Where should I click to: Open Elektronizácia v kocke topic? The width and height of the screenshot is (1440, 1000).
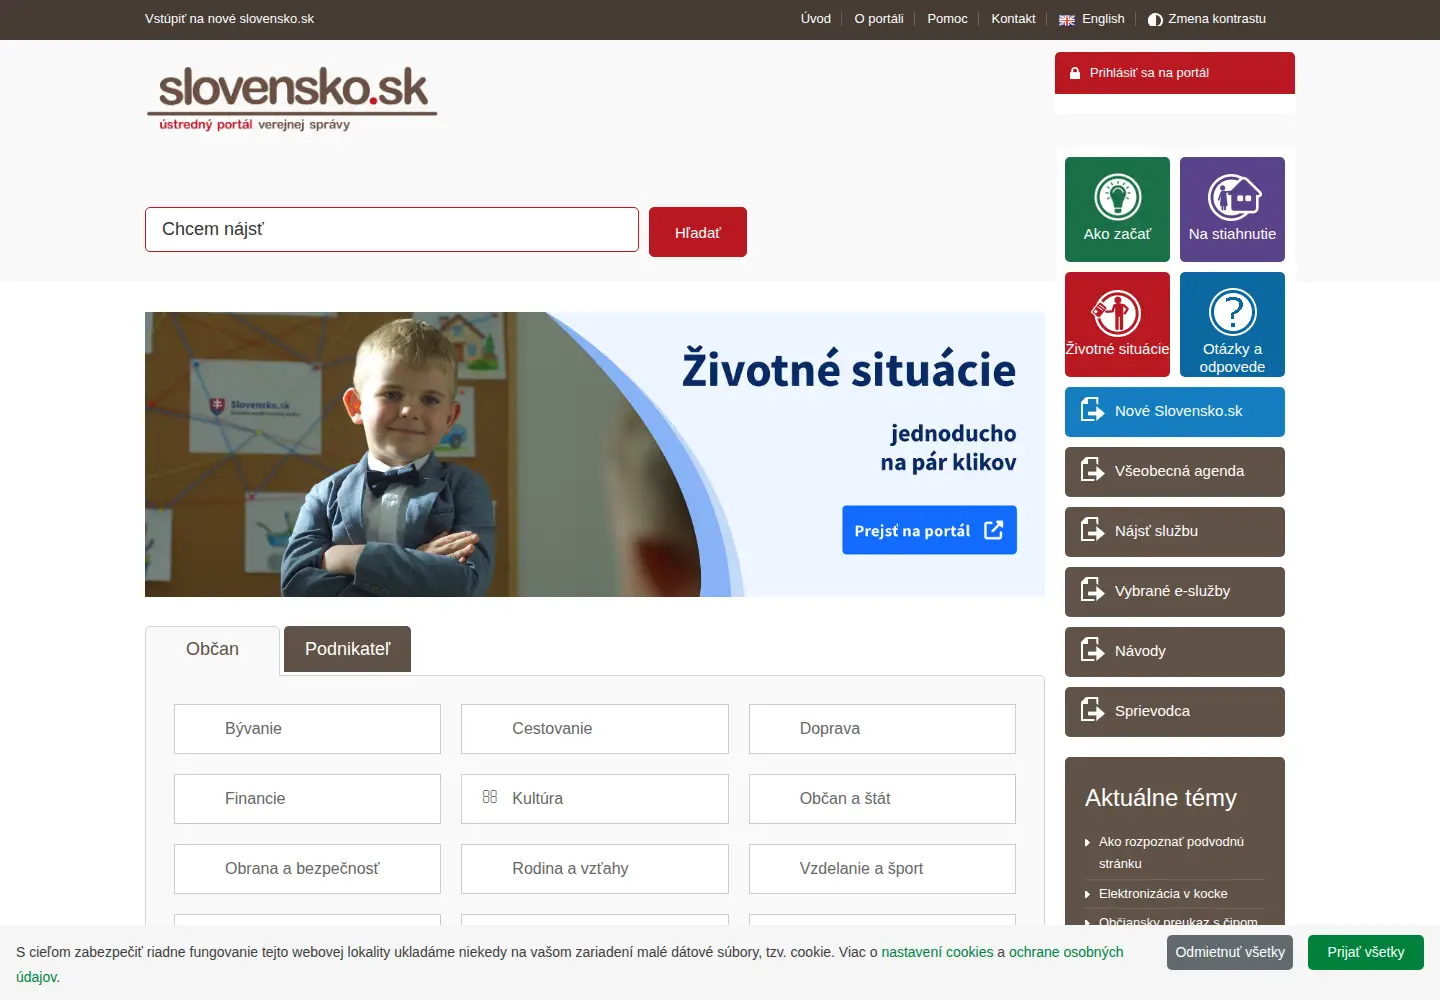tap(1163, 893)
